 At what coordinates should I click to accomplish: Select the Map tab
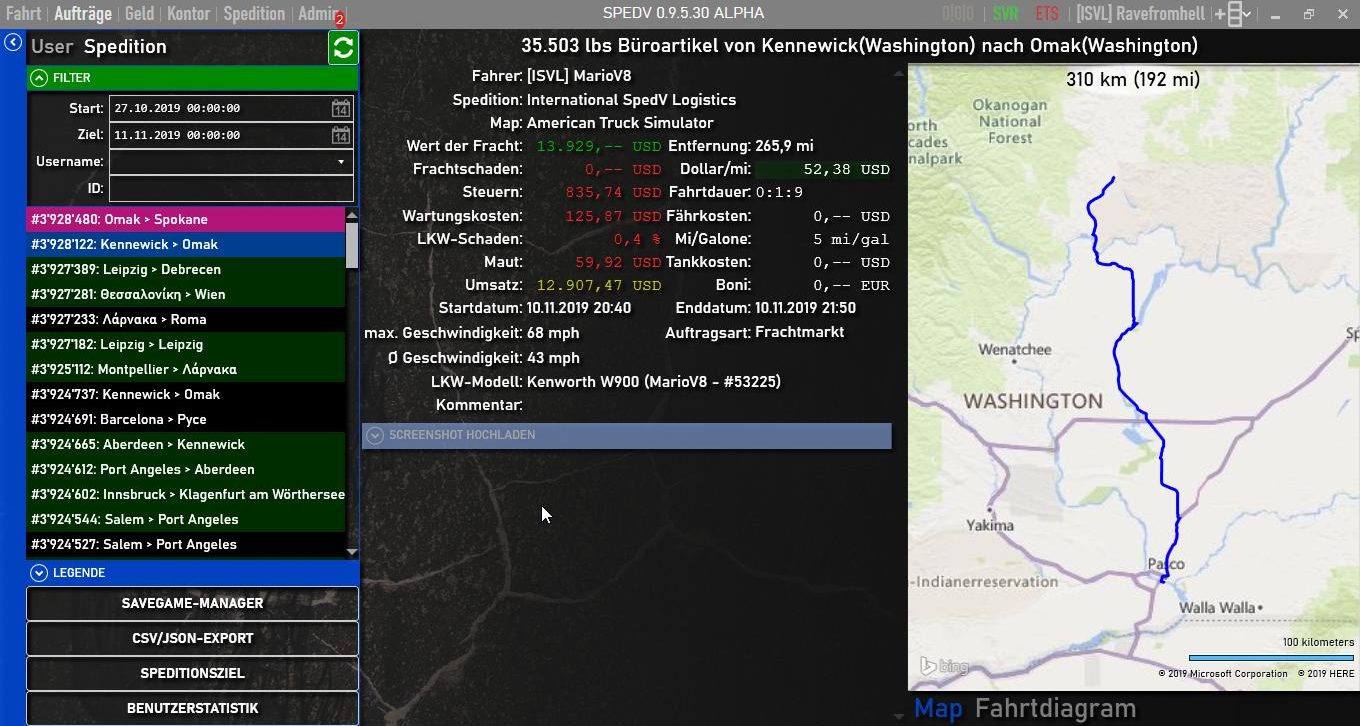coord(938,709)
